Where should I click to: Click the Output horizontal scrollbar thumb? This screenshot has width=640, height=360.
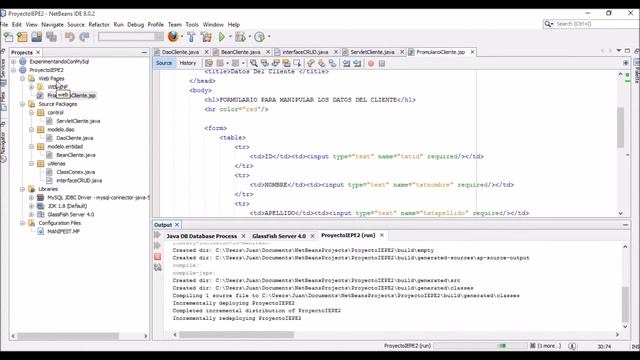236,335
